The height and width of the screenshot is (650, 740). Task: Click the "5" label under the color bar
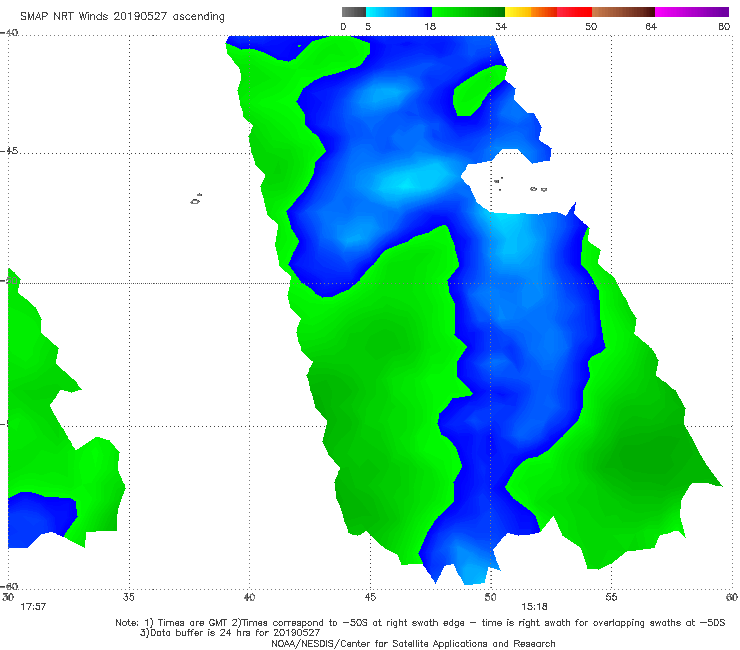[x=368, y=26]
